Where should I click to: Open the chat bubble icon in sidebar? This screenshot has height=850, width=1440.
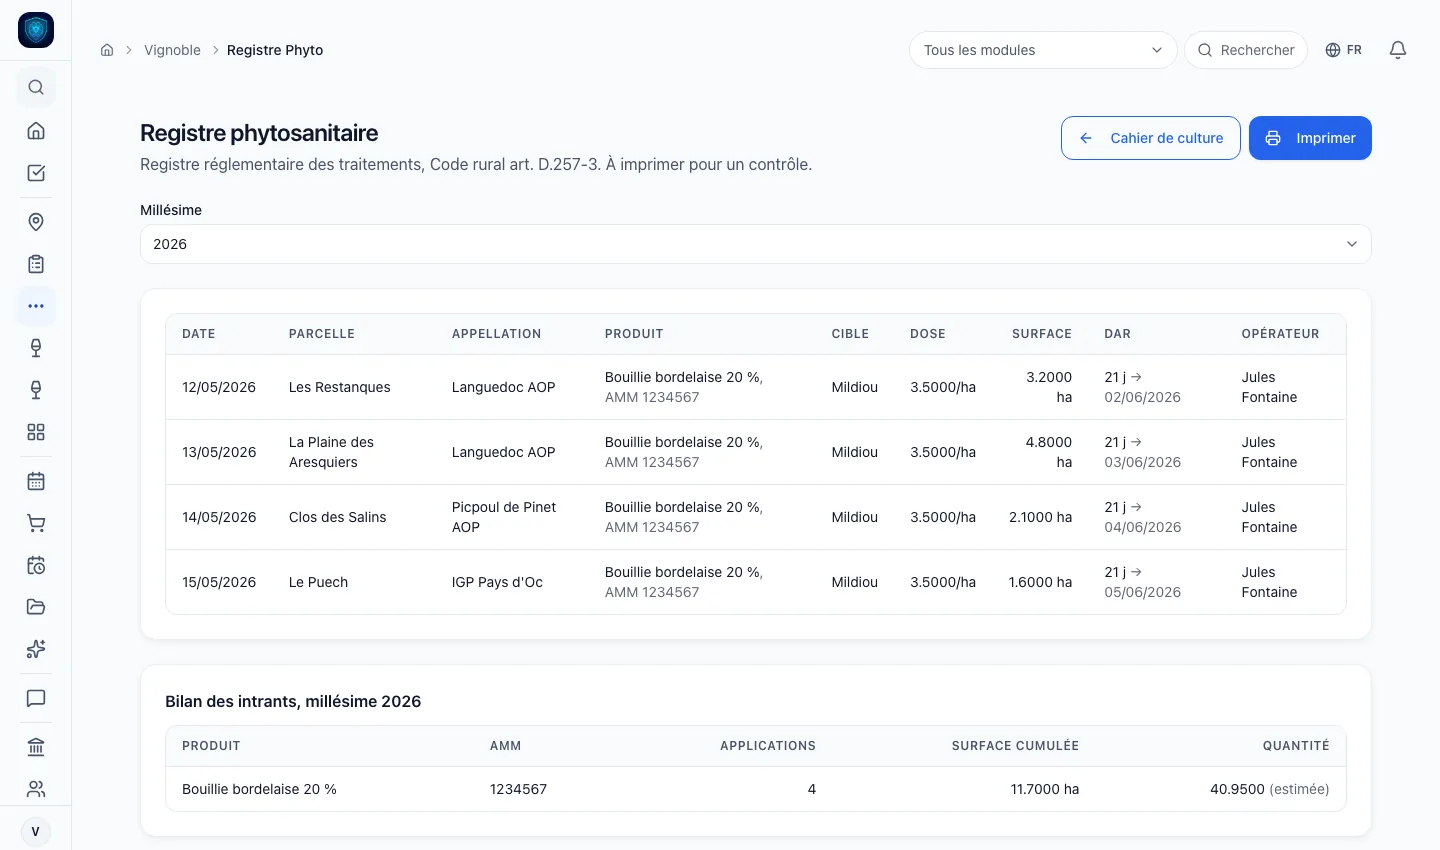36,698
